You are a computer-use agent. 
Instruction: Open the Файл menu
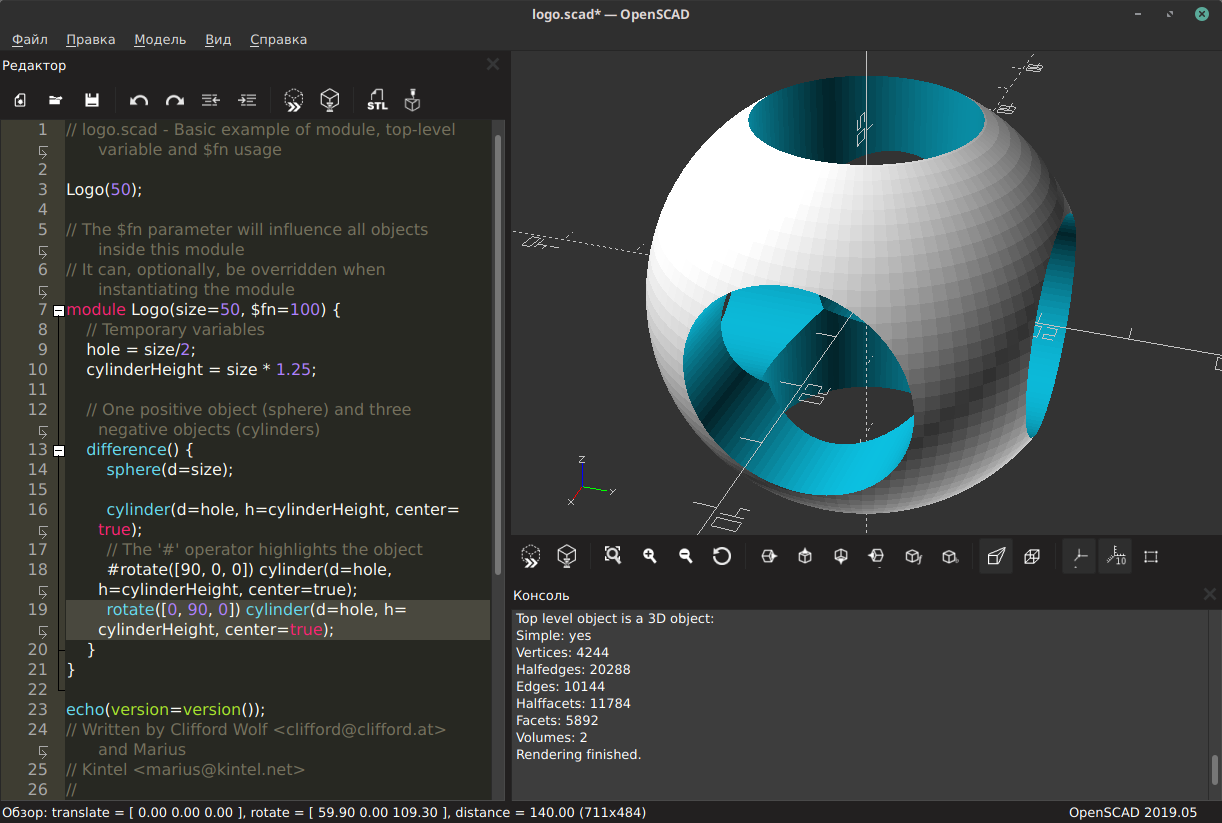point(30,40)
